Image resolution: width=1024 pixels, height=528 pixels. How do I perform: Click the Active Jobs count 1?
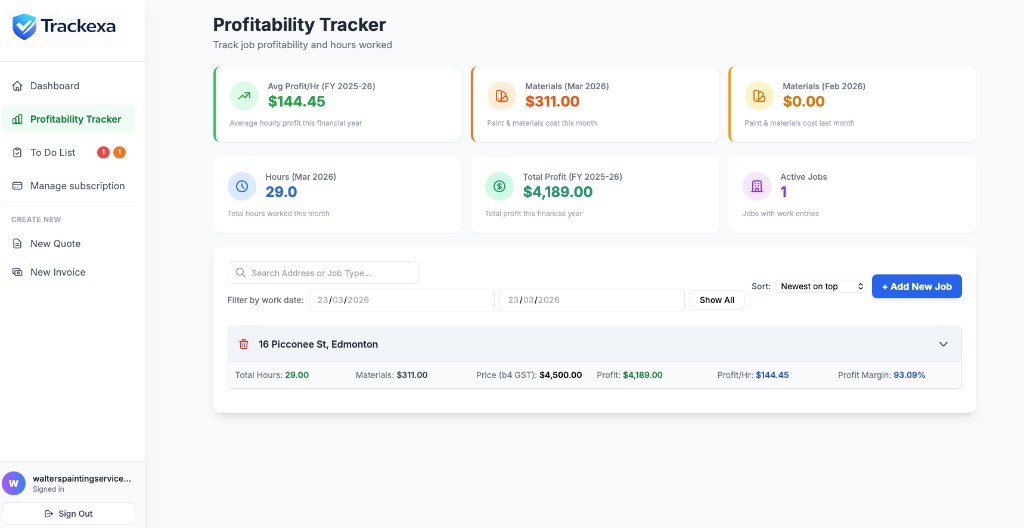[784, 191]
